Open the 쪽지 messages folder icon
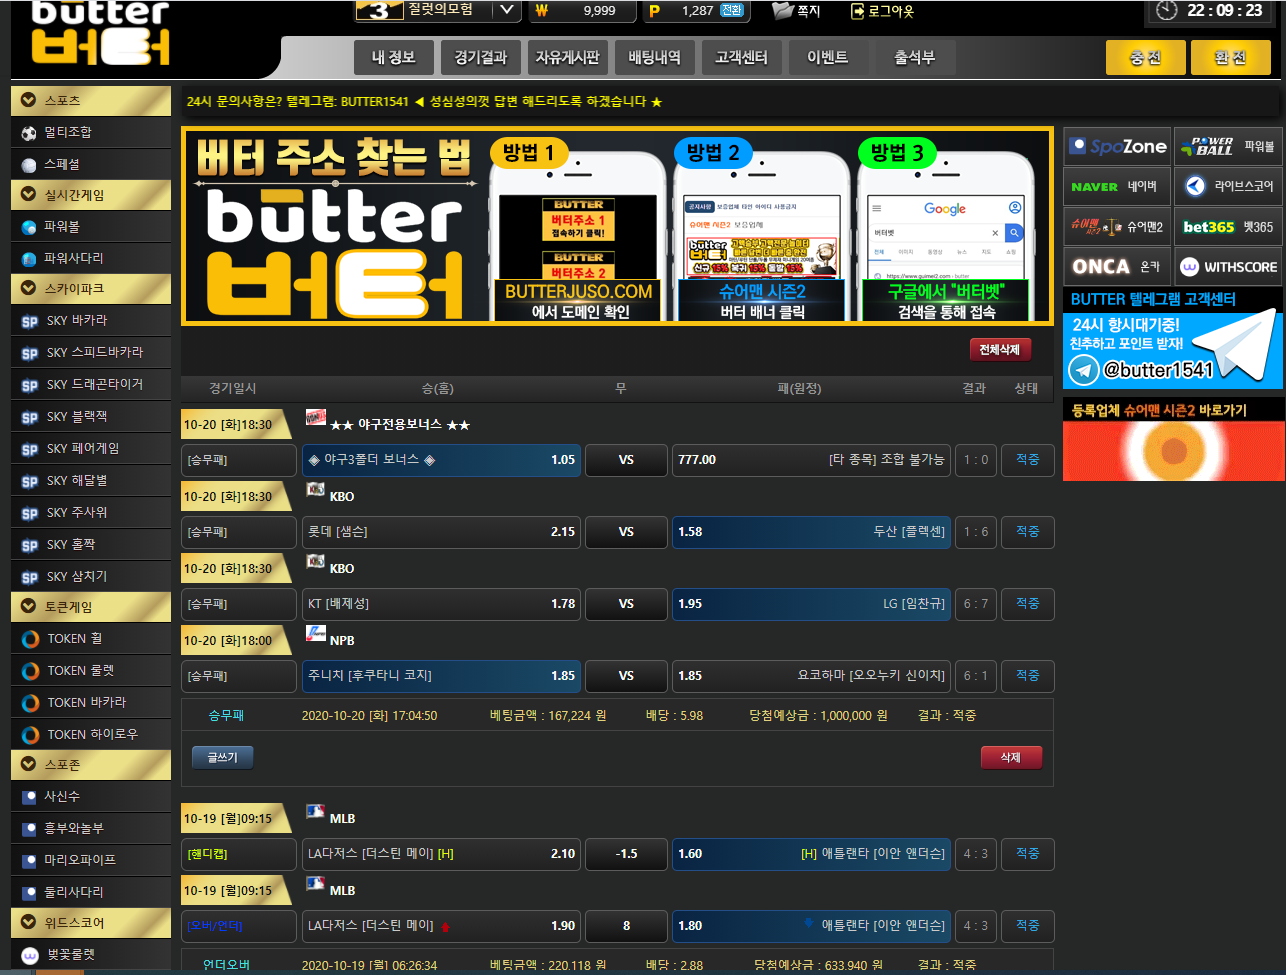Viewport: 1286px width, 975px height. coord(783,11)
